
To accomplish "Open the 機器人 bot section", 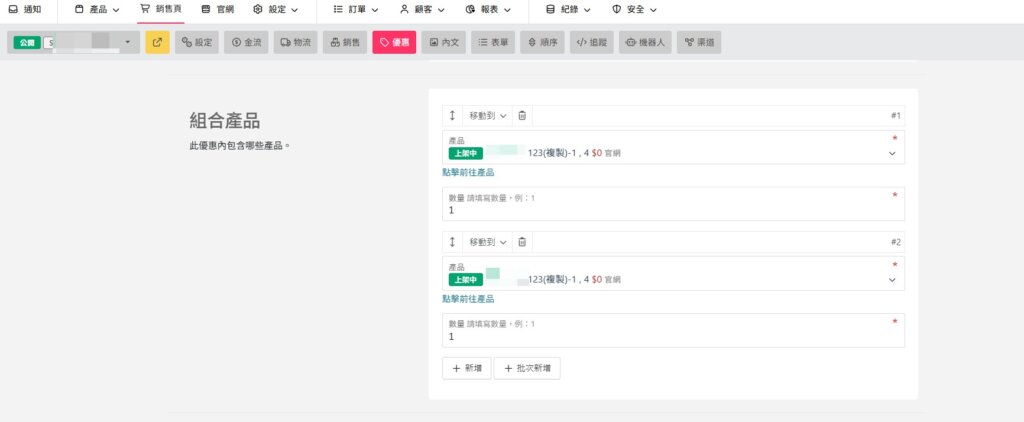I will click(644, 43).
